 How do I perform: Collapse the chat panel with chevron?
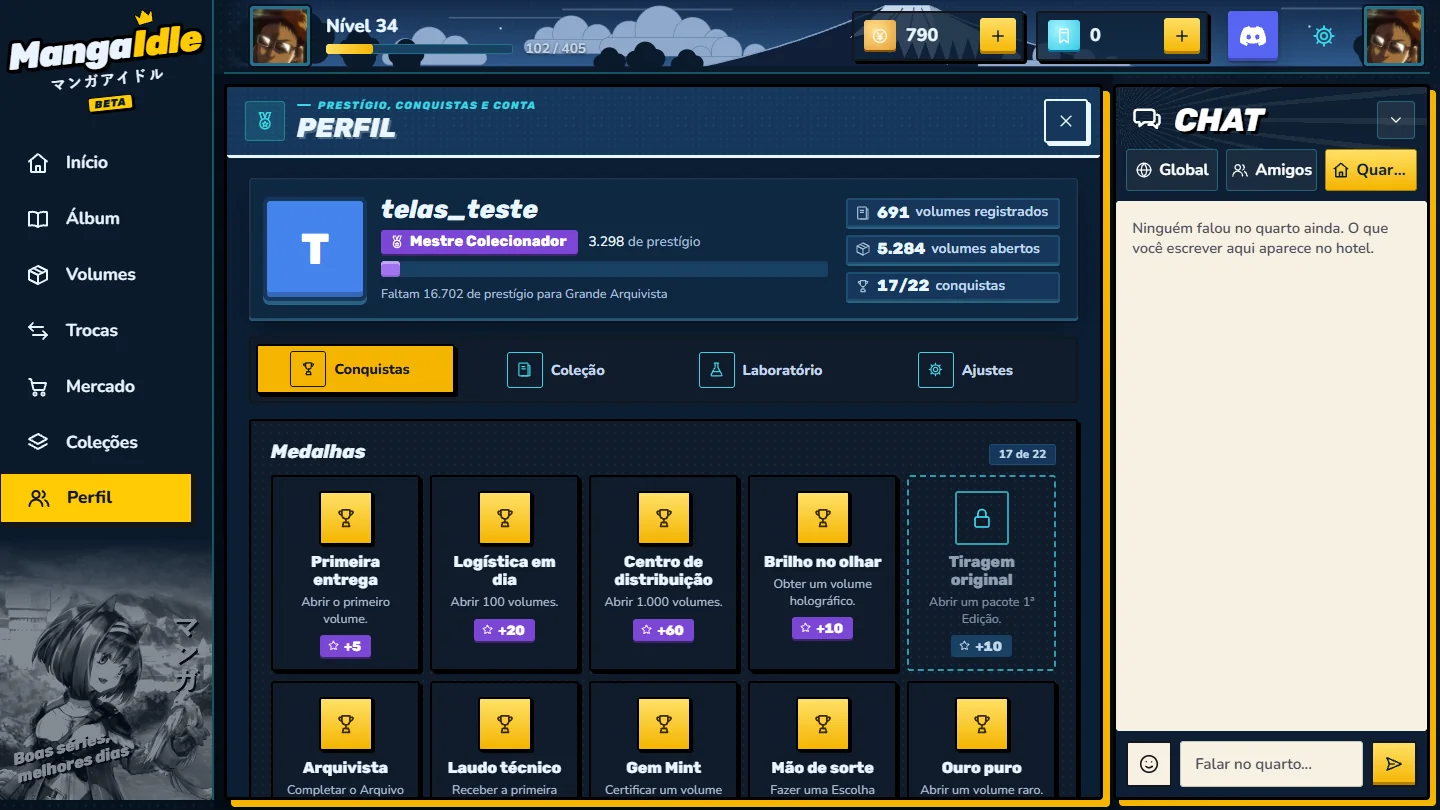[x=1395, y=121]
